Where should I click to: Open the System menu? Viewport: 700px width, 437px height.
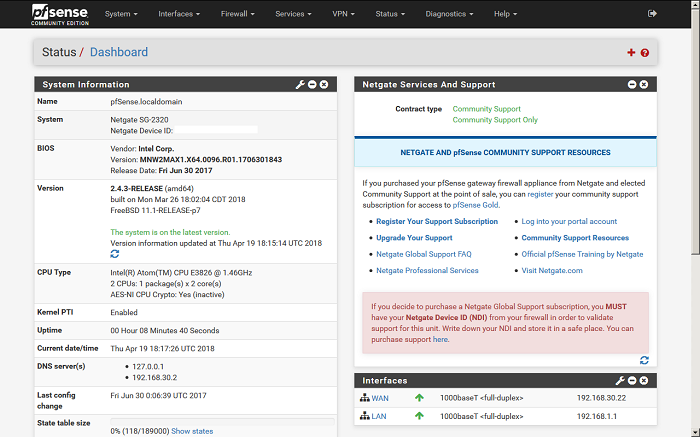tap(121, 14)
